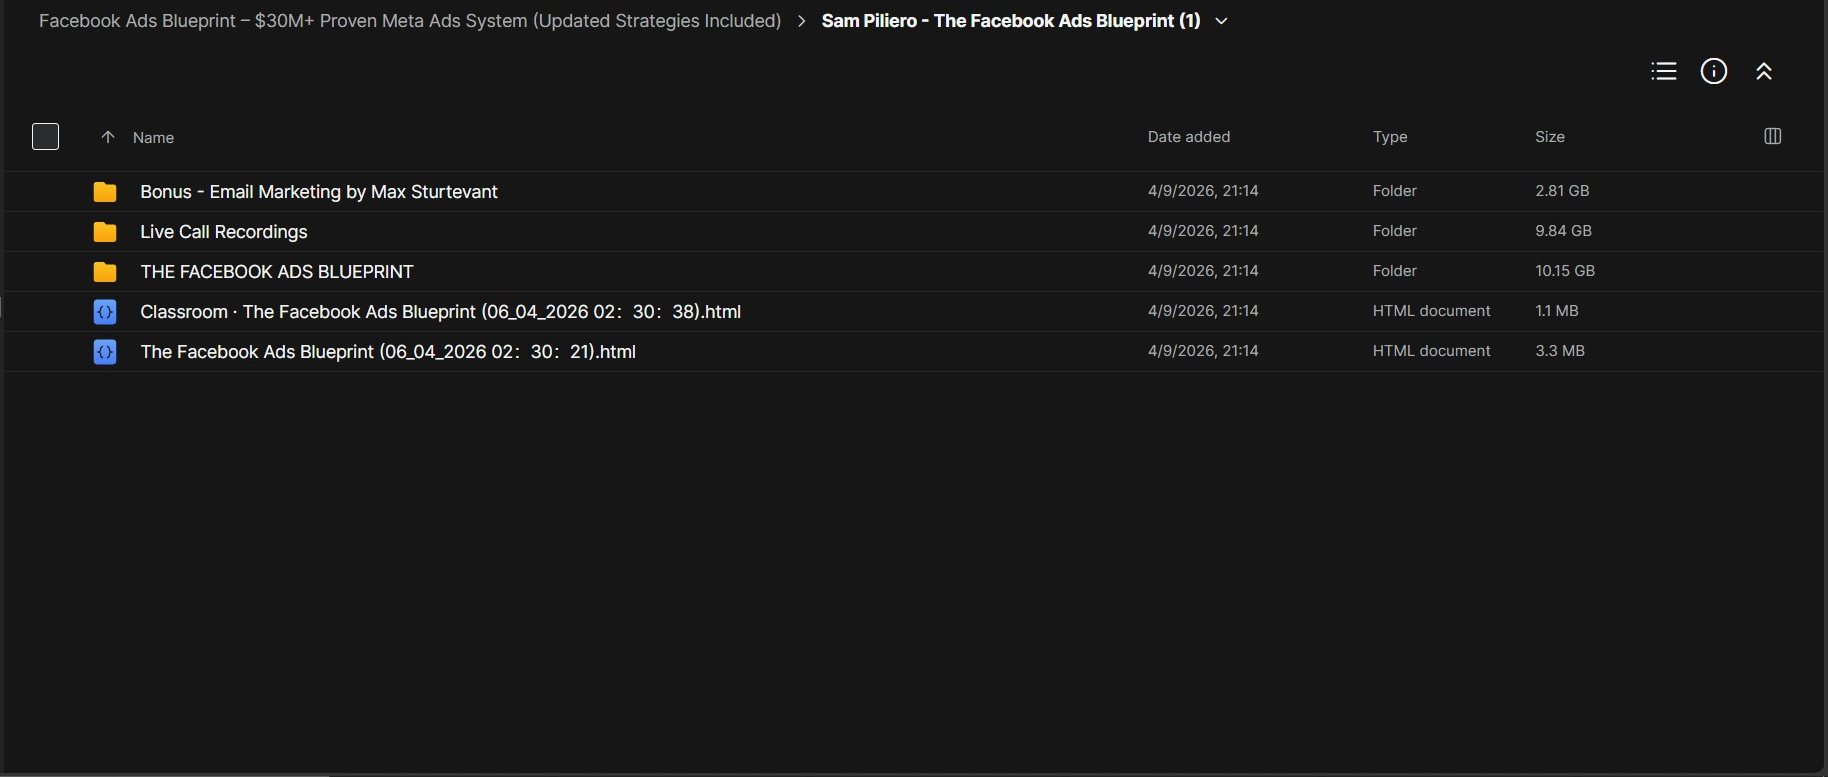Image resolution: width=1828 pixels, height=777 pixels.
Task: Tick the select-all checkbox in header
Action: [45, 136]
